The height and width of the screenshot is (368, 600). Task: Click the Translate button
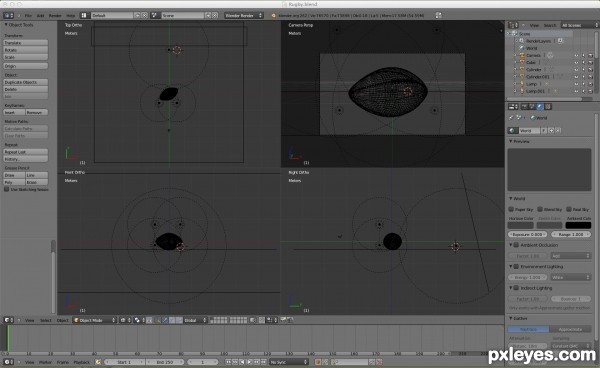click(x=26, y=42)
